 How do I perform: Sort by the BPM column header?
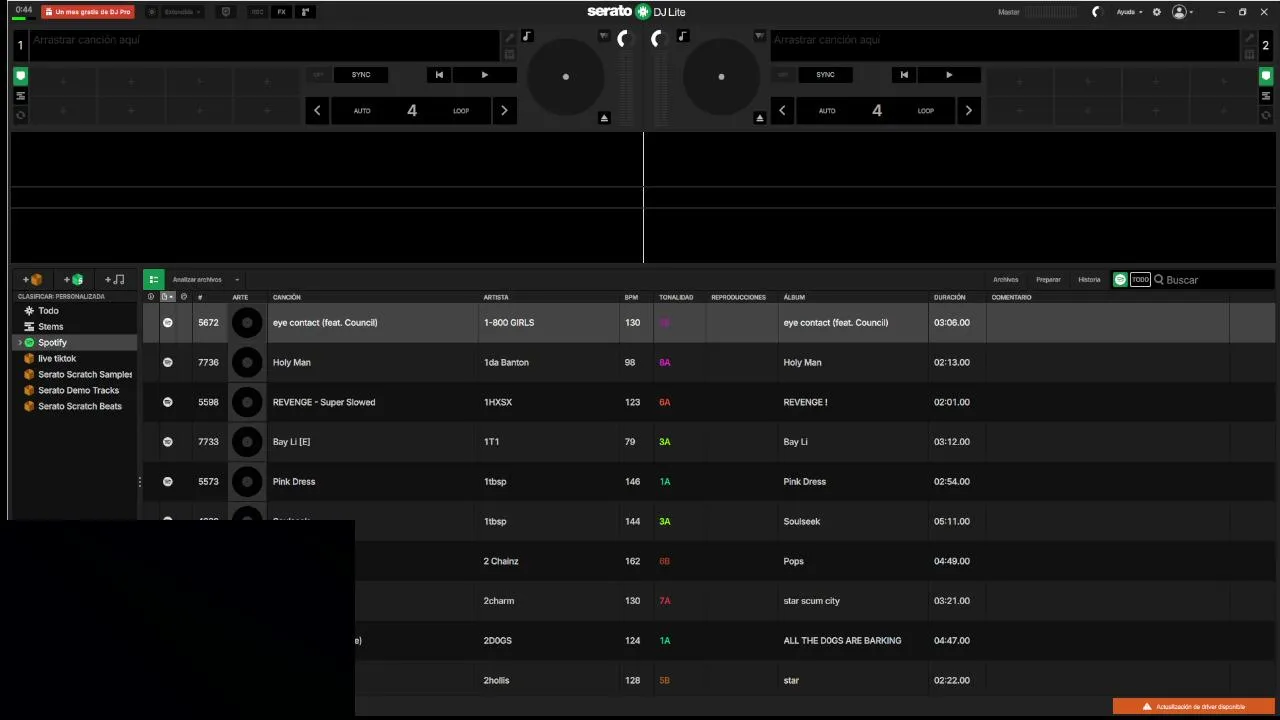631,297
